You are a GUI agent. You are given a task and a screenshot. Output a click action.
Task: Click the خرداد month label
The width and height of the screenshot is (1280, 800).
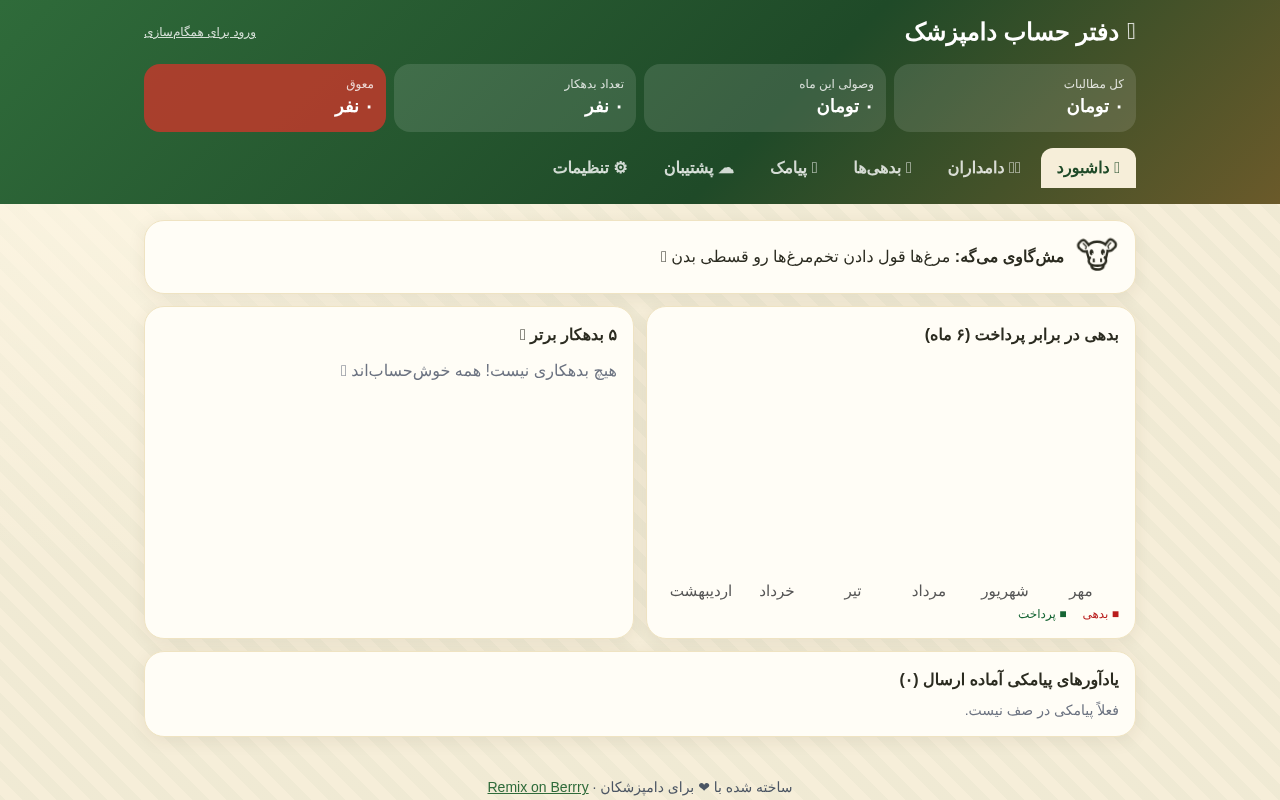(777, 591)
